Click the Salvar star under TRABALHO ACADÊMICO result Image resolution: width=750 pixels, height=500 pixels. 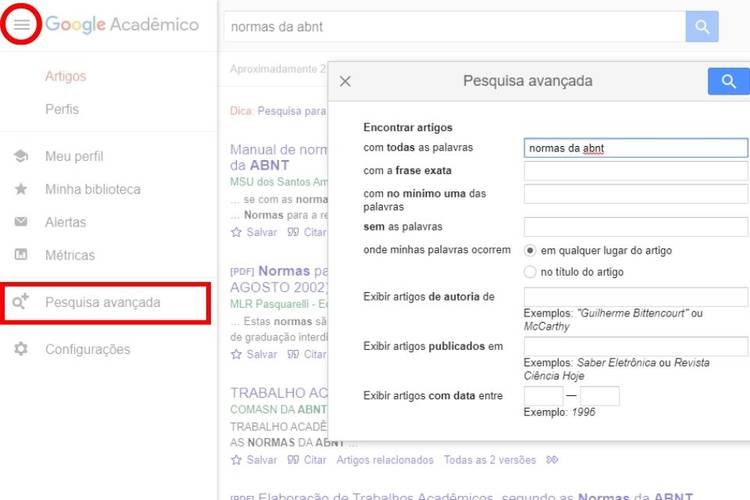tap(236, 460)
